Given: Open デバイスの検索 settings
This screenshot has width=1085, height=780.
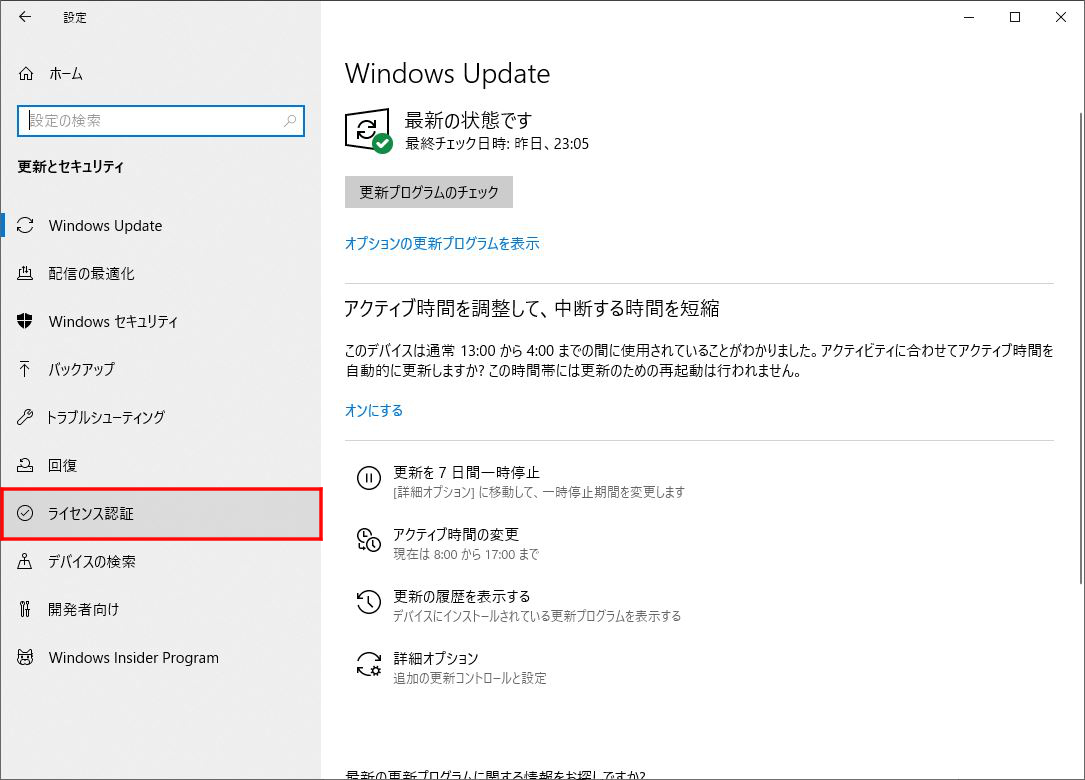Looking at the screenshot, I should click(161, 561).
